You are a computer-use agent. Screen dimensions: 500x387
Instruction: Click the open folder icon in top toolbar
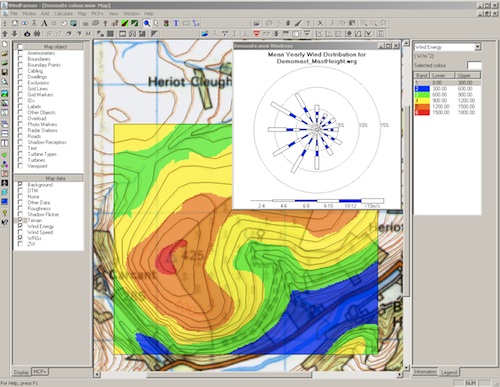point(256,23)
